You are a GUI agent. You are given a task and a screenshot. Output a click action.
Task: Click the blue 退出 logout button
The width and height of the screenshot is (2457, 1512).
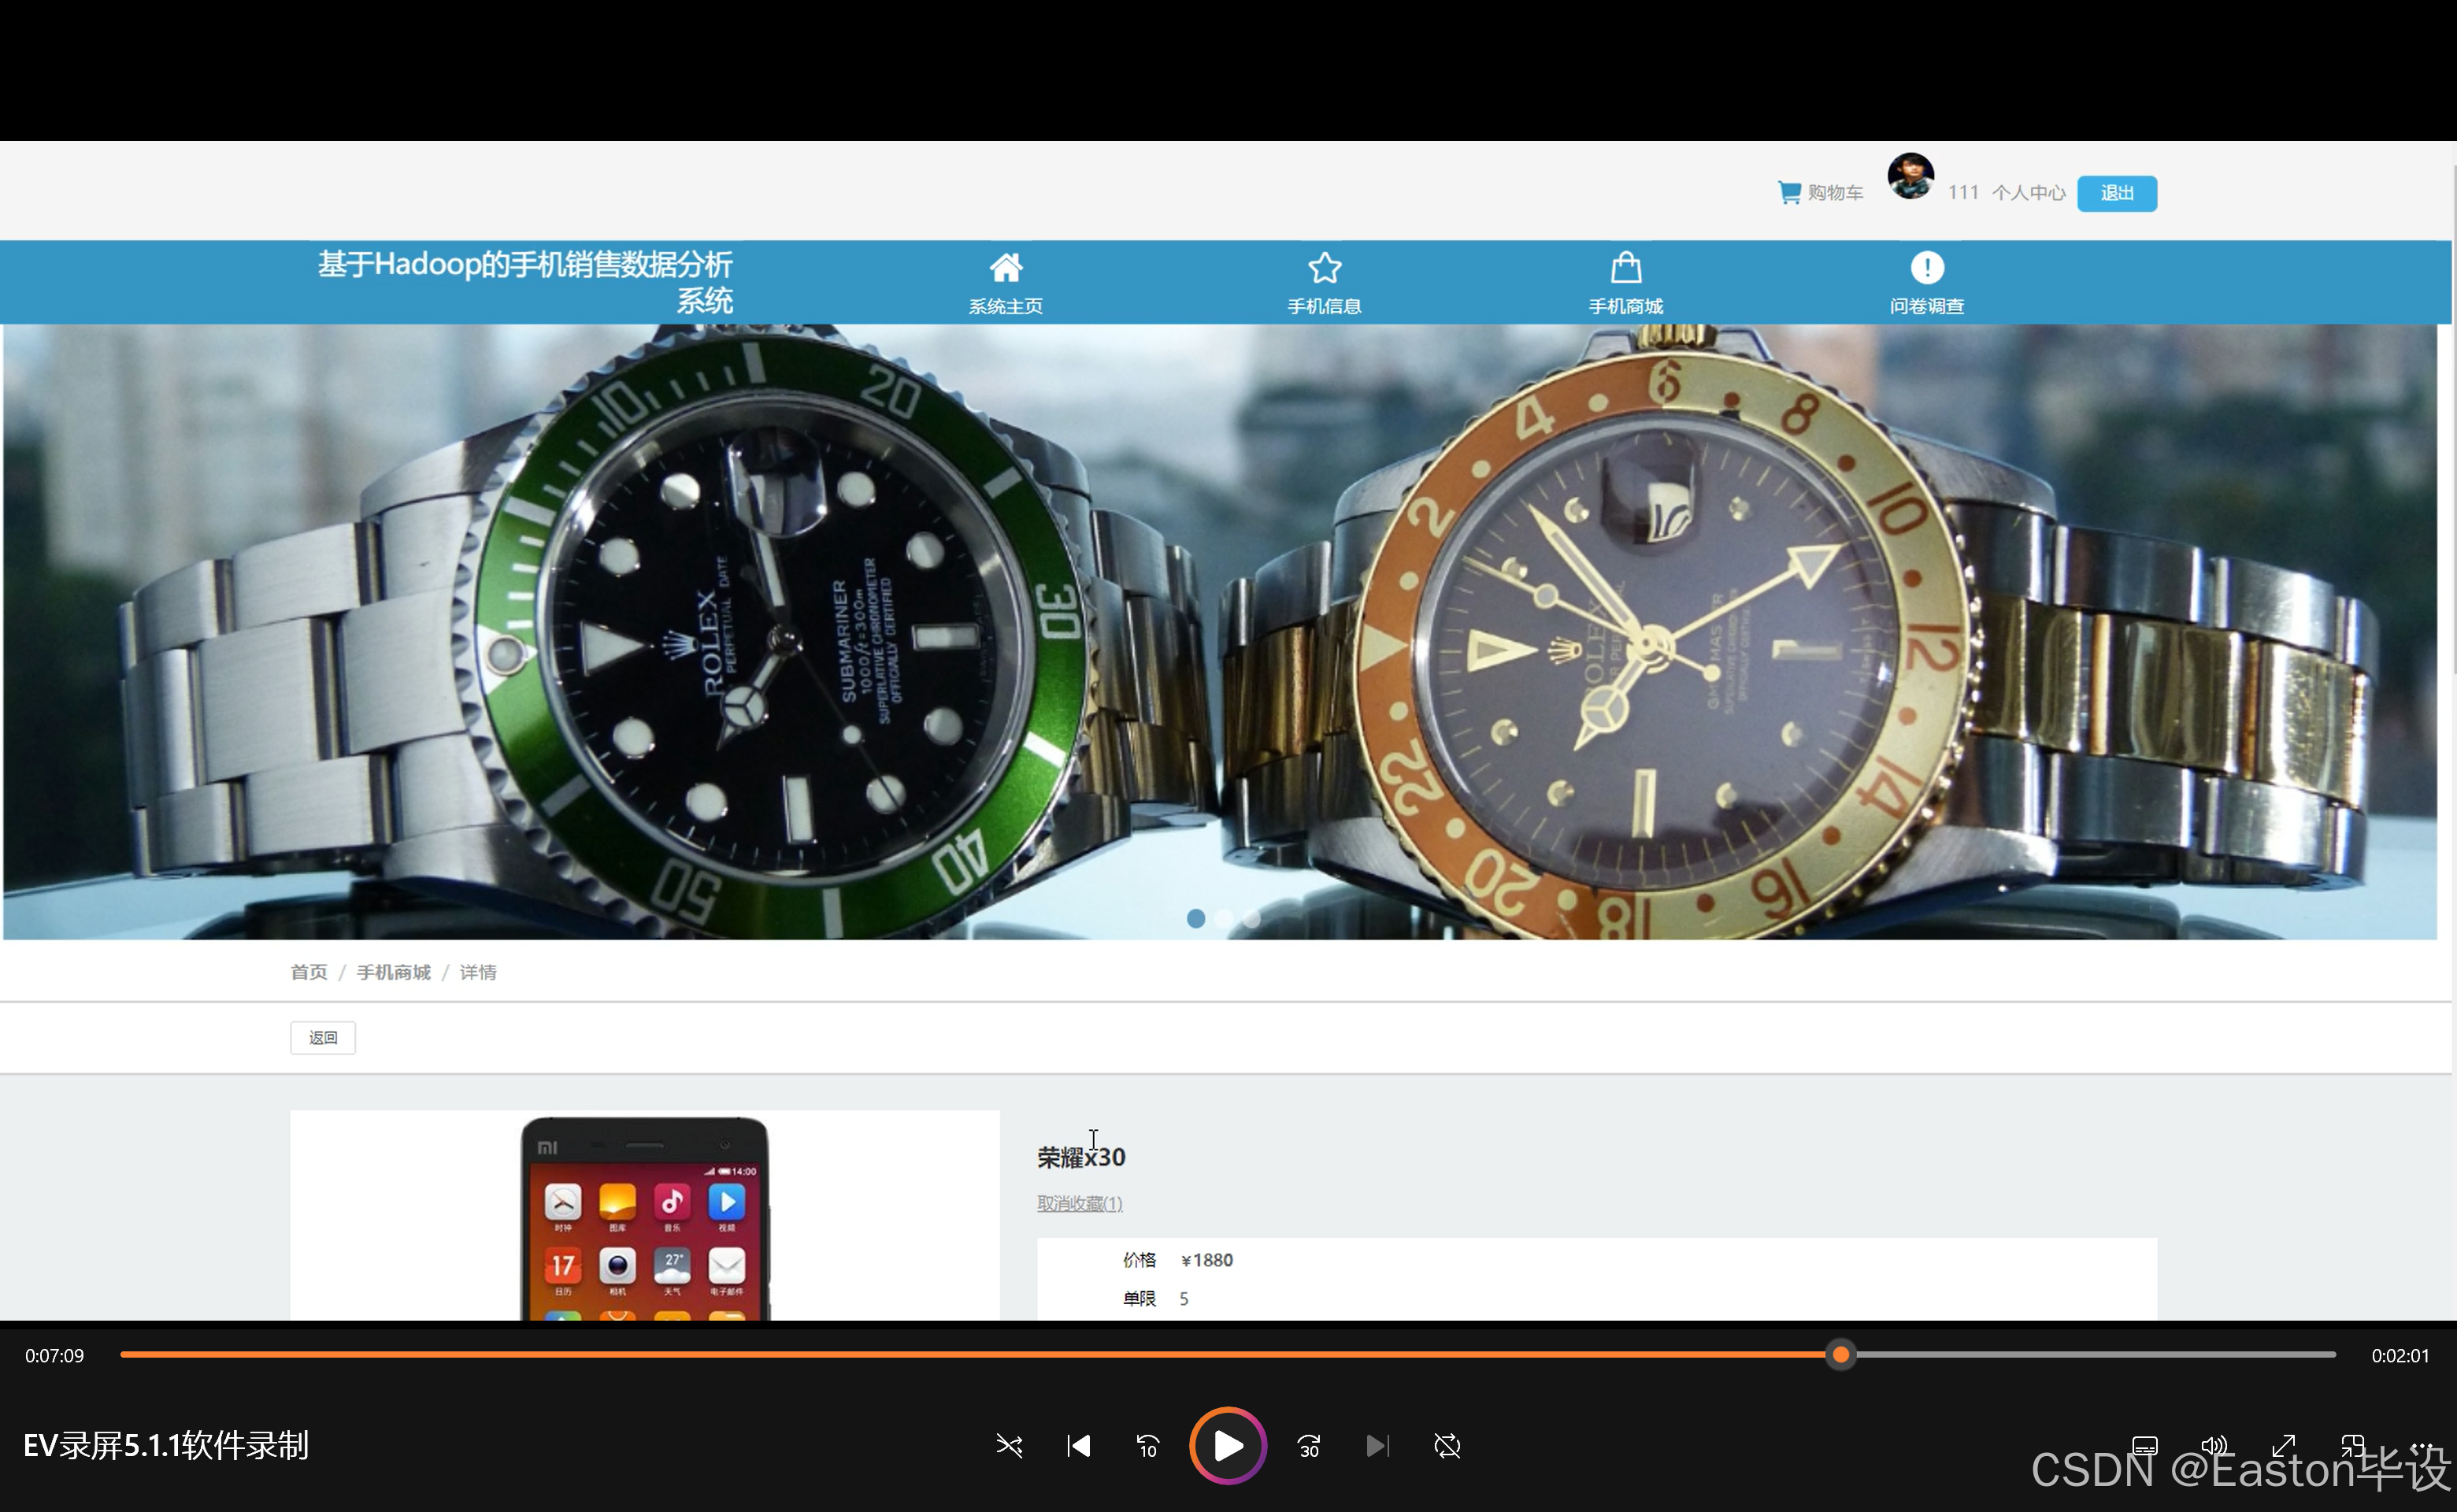(2116, 193)
